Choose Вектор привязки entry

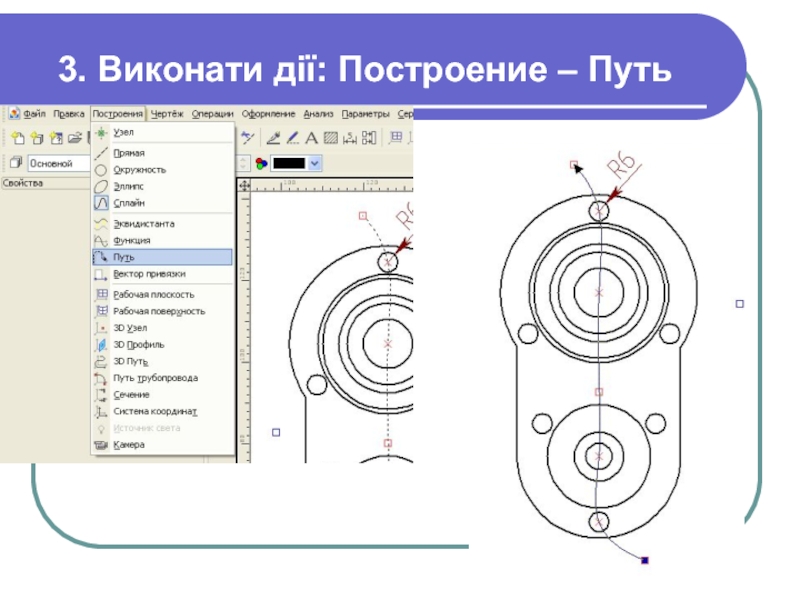[163, 274]
